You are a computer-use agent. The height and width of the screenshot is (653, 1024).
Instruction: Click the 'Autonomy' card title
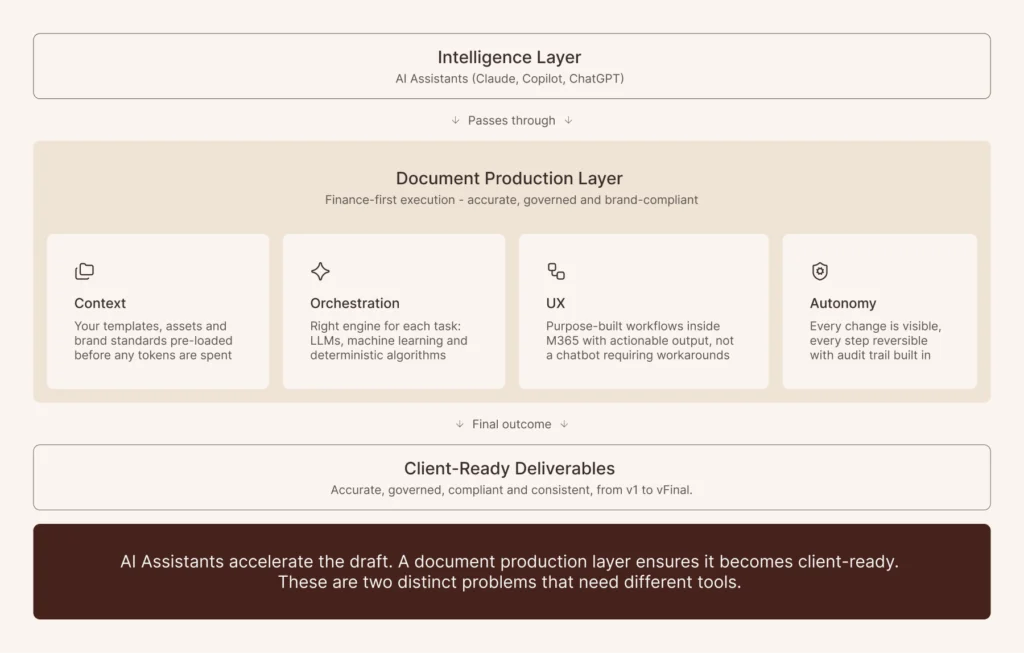pyautogui.click(x=843, y=303)
